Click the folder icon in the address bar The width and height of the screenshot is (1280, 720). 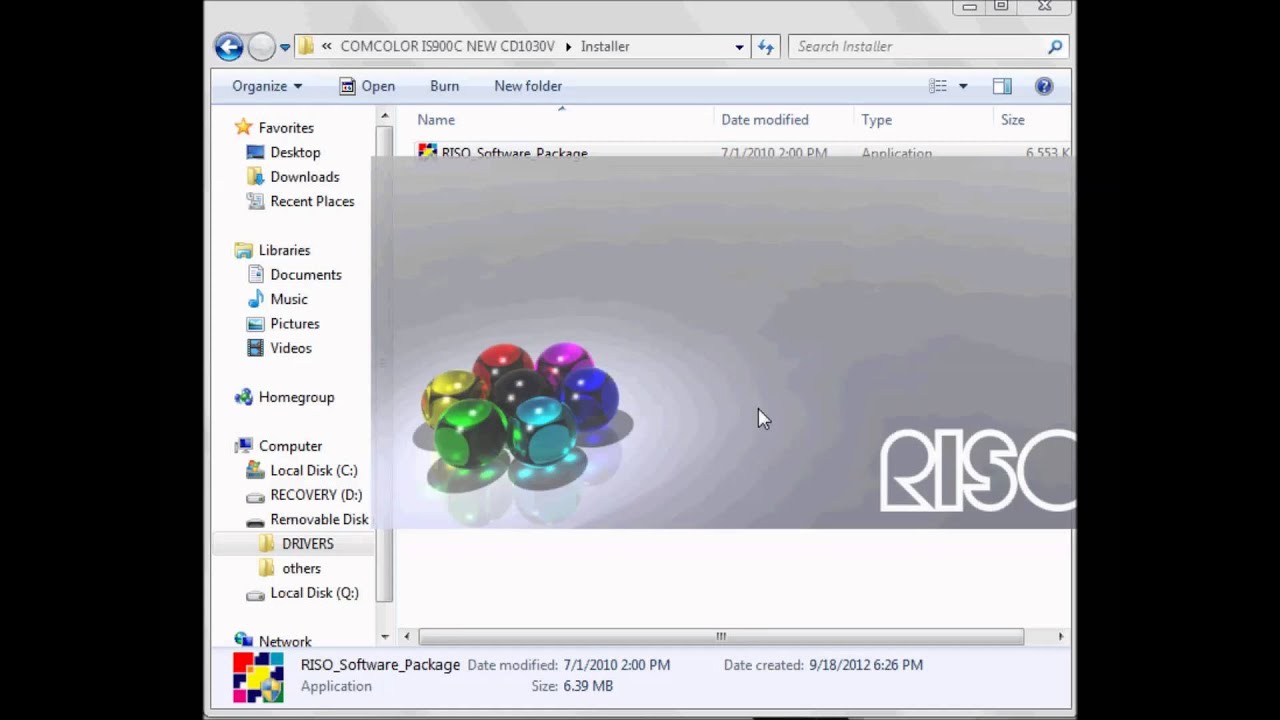click(x=306, y=46)
